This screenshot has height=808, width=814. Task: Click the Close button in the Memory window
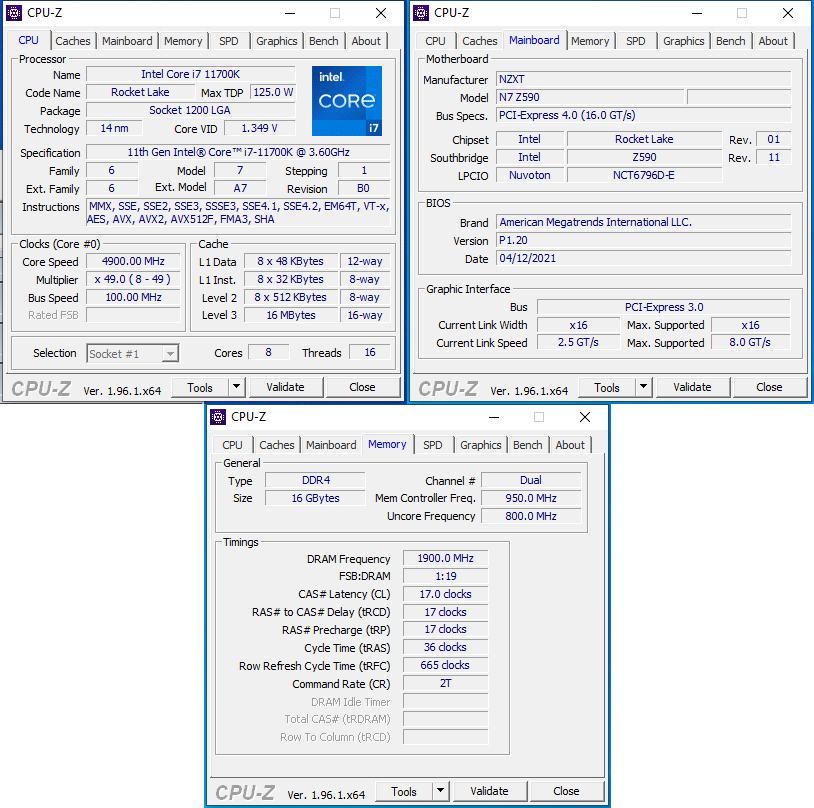point(566,791)
